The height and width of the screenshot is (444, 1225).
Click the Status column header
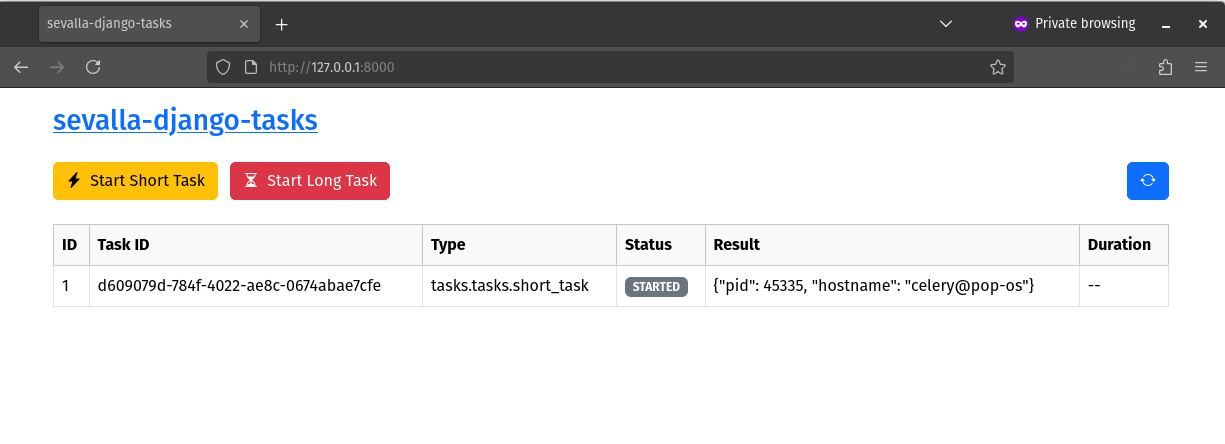pos(661,245)
